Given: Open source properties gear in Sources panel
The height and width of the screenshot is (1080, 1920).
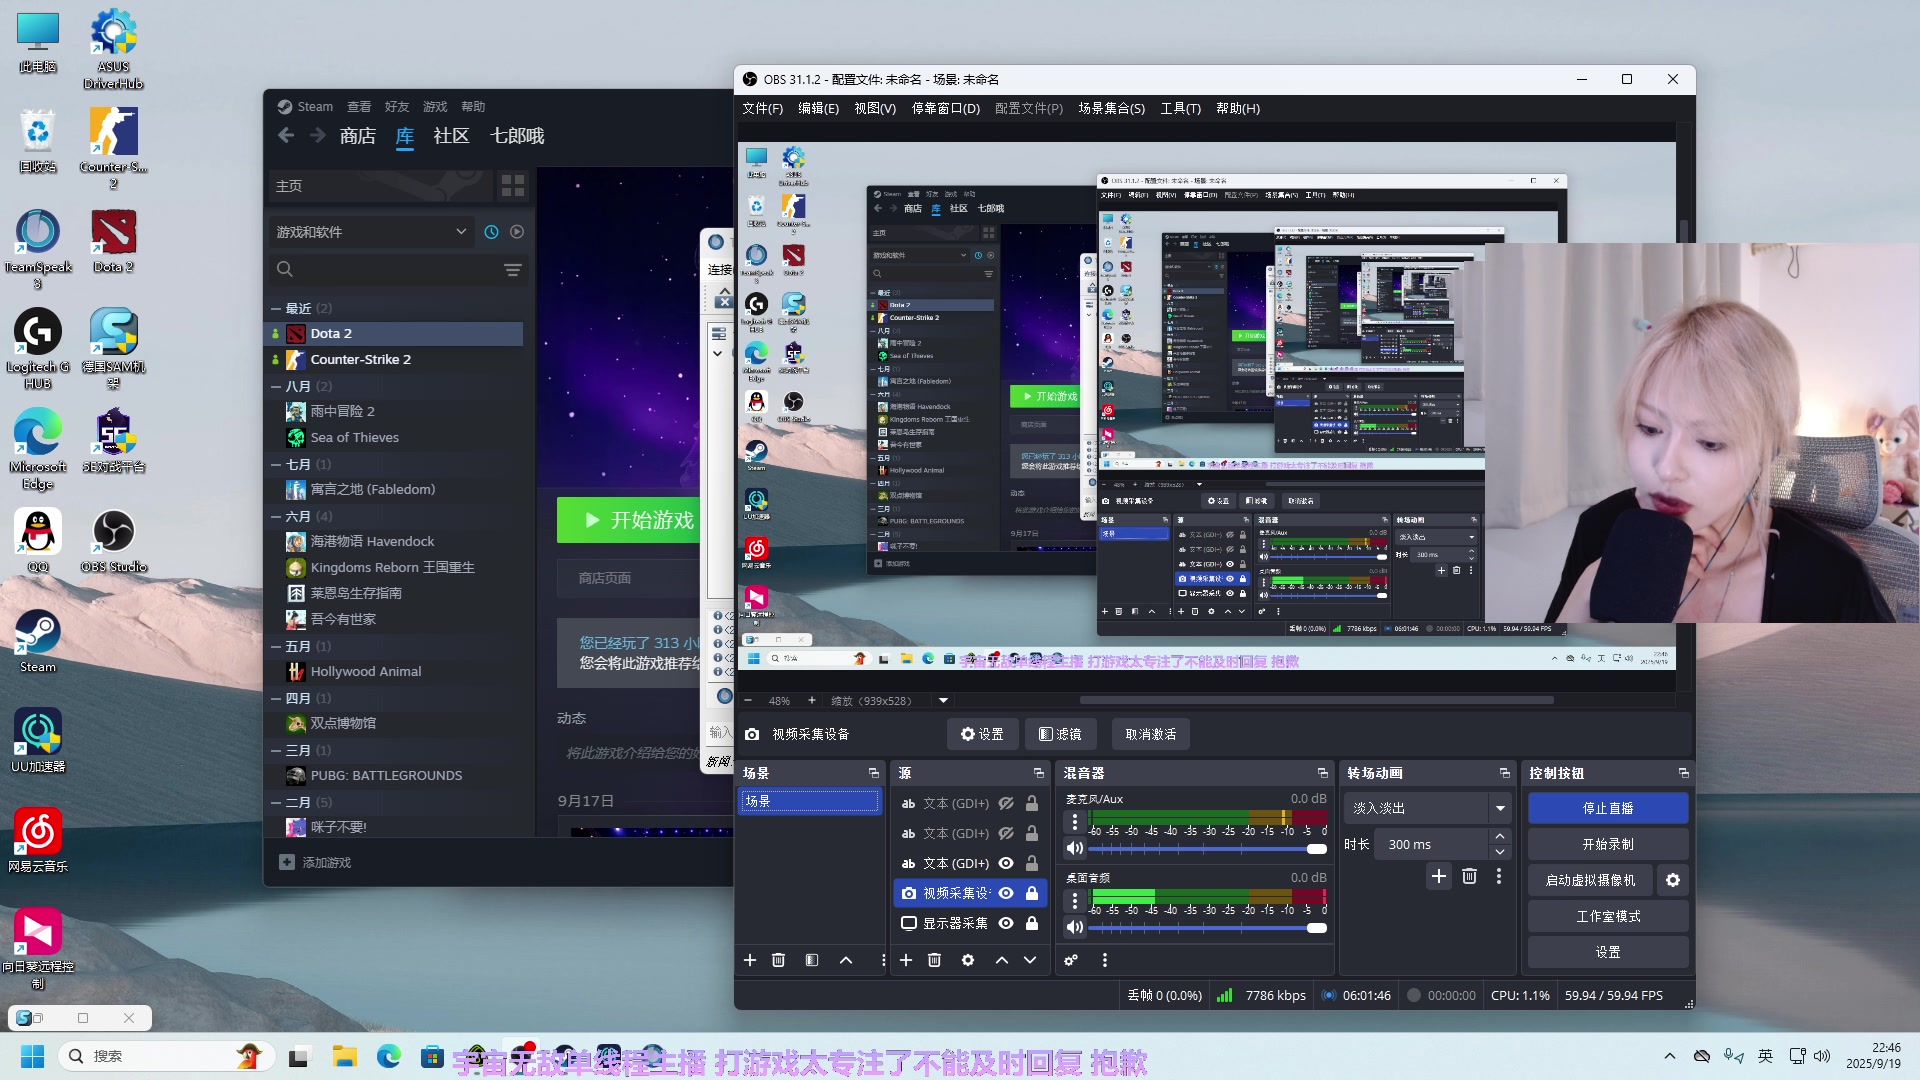Looking at the screenshot, I should (x=968, y=960).
